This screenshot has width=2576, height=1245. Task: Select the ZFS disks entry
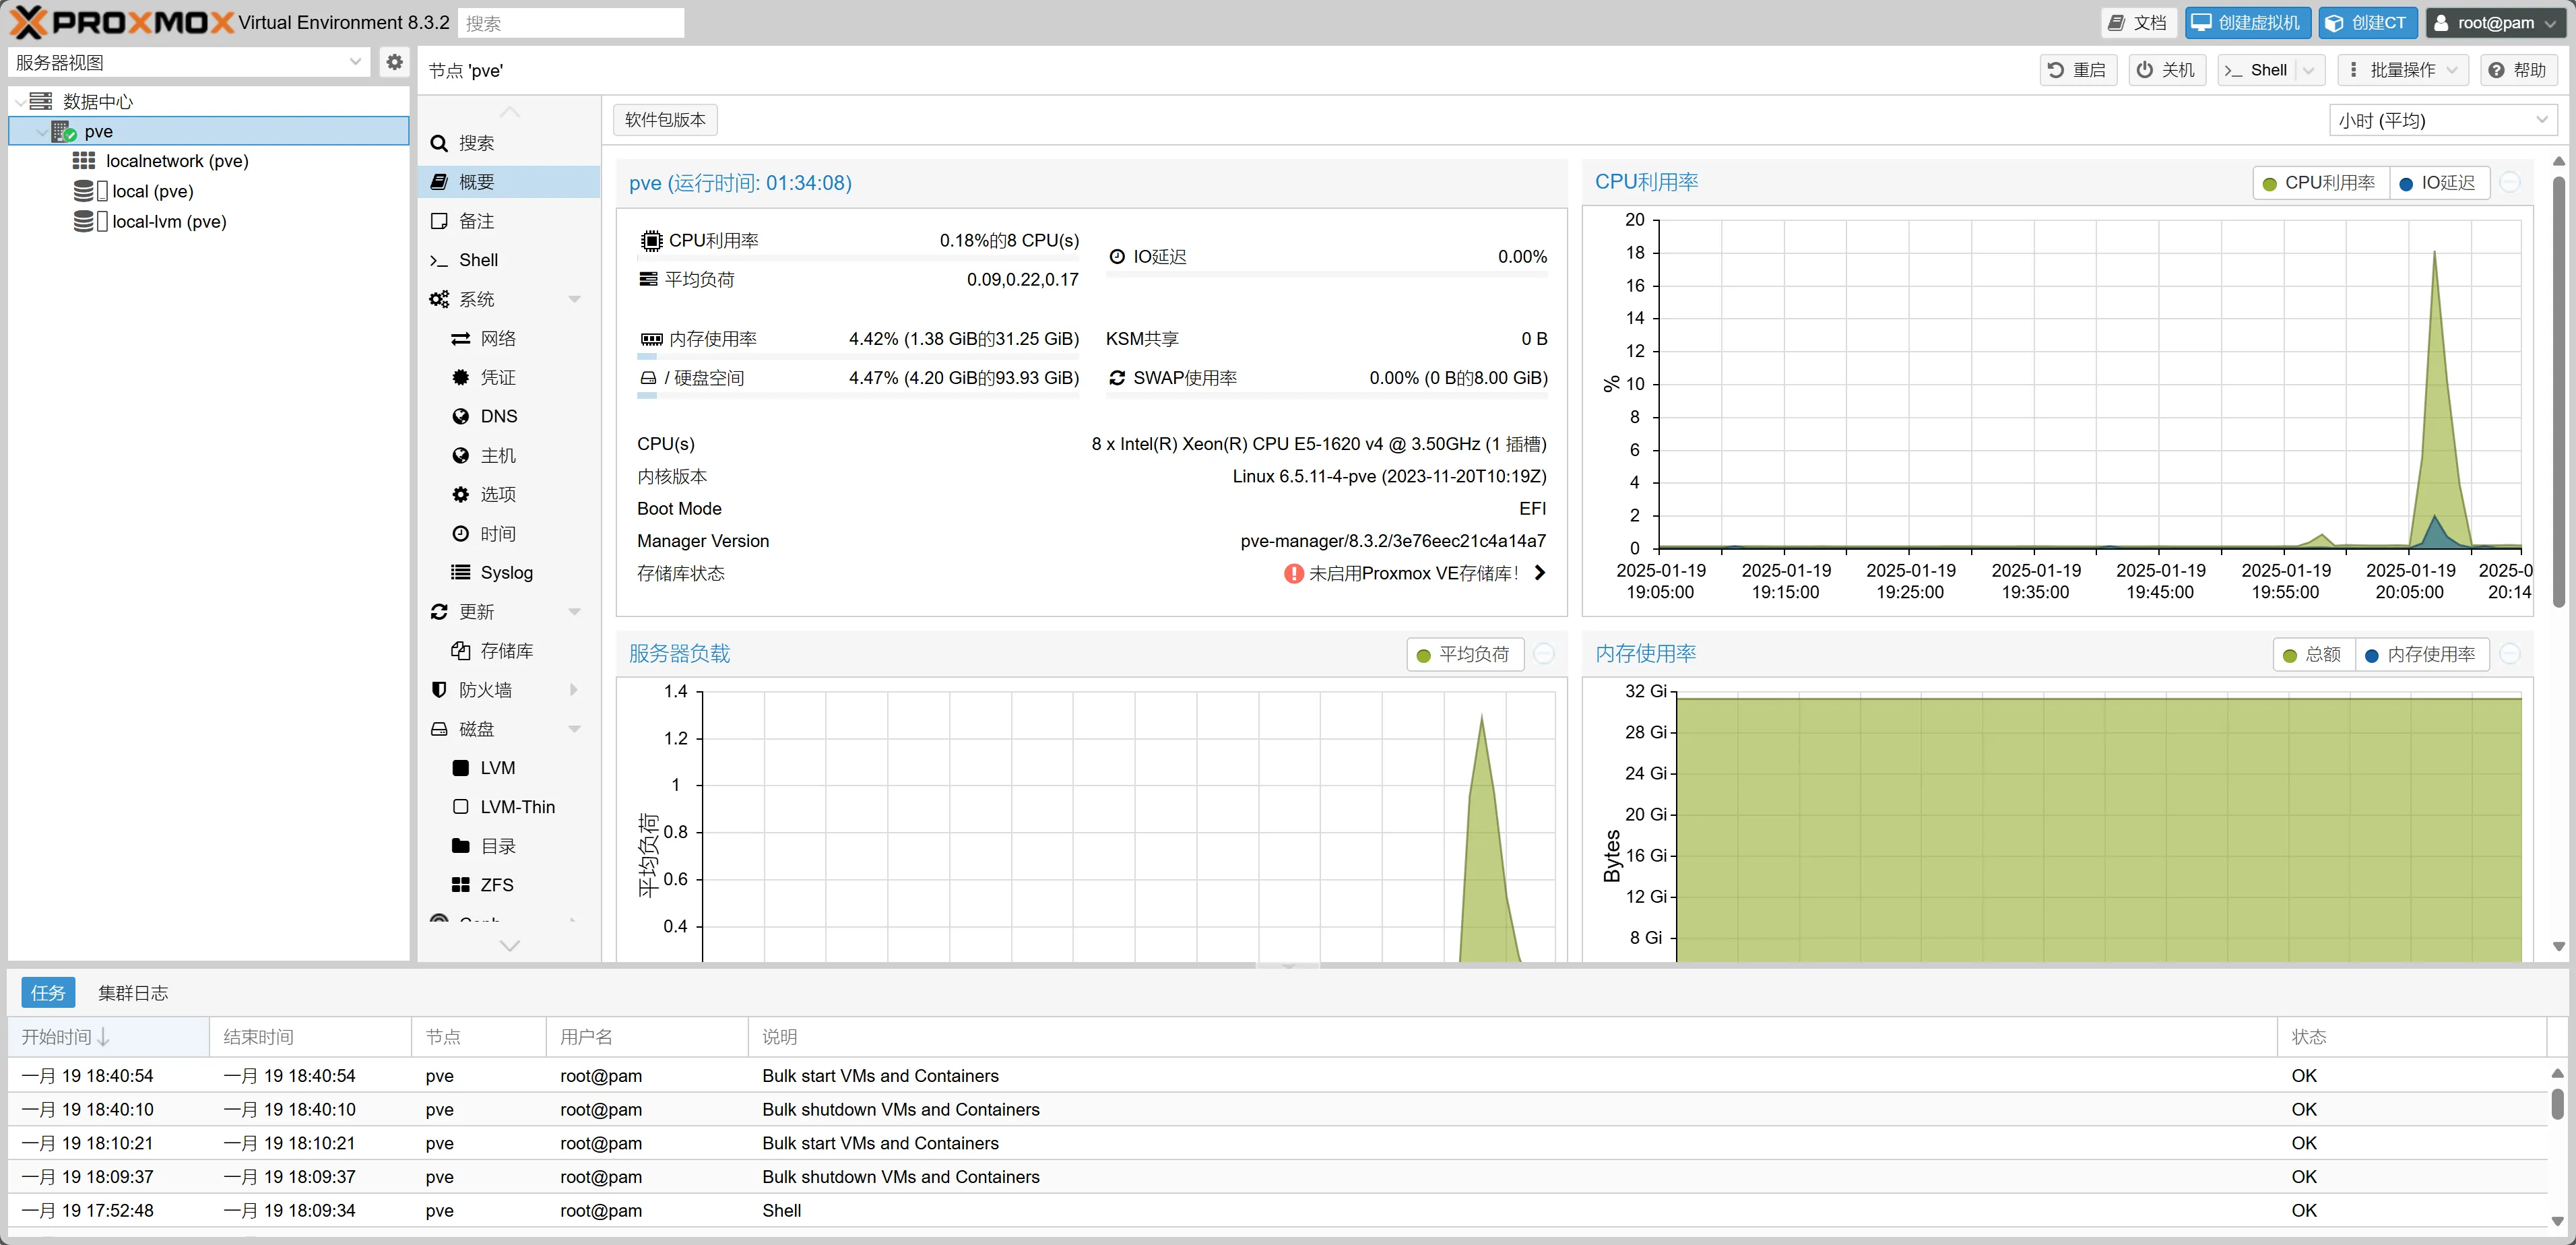coord(496,885)
